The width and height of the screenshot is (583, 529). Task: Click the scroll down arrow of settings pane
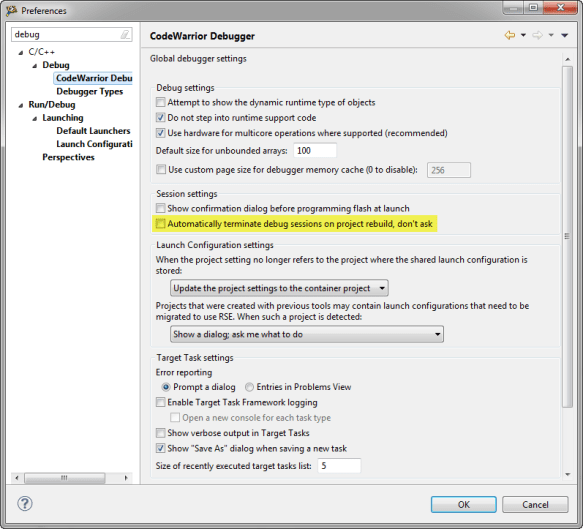pos(567,474)
